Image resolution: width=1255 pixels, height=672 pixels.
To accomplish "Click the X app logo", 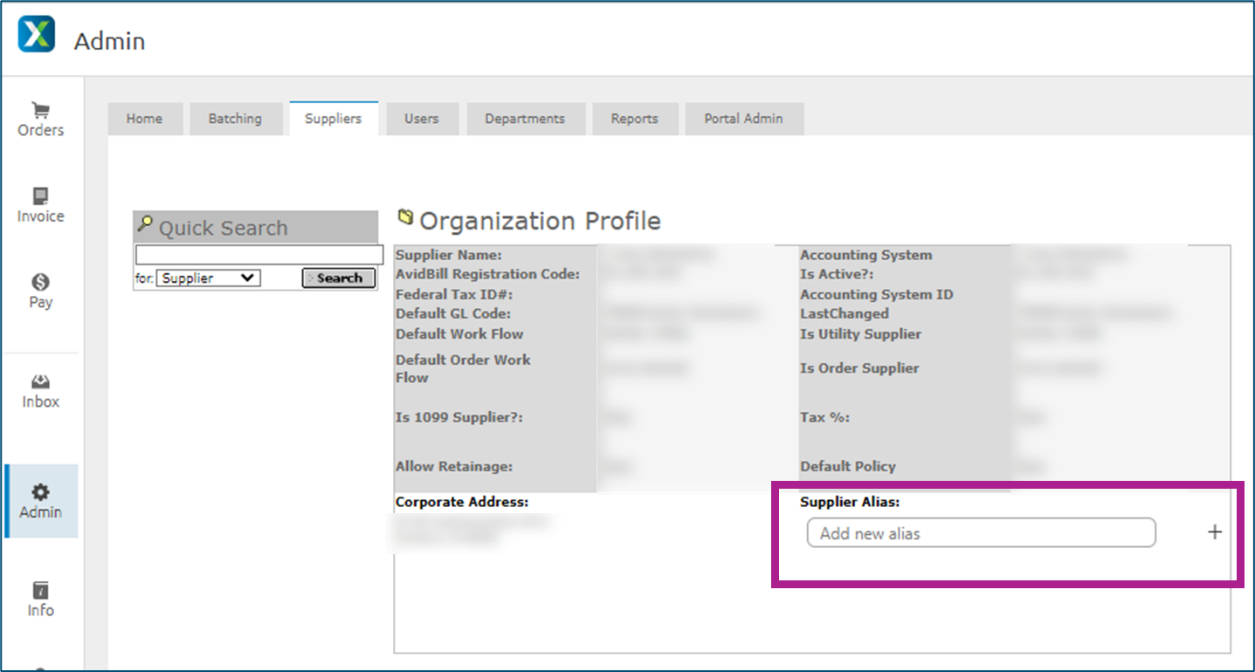I will (37, 34).
